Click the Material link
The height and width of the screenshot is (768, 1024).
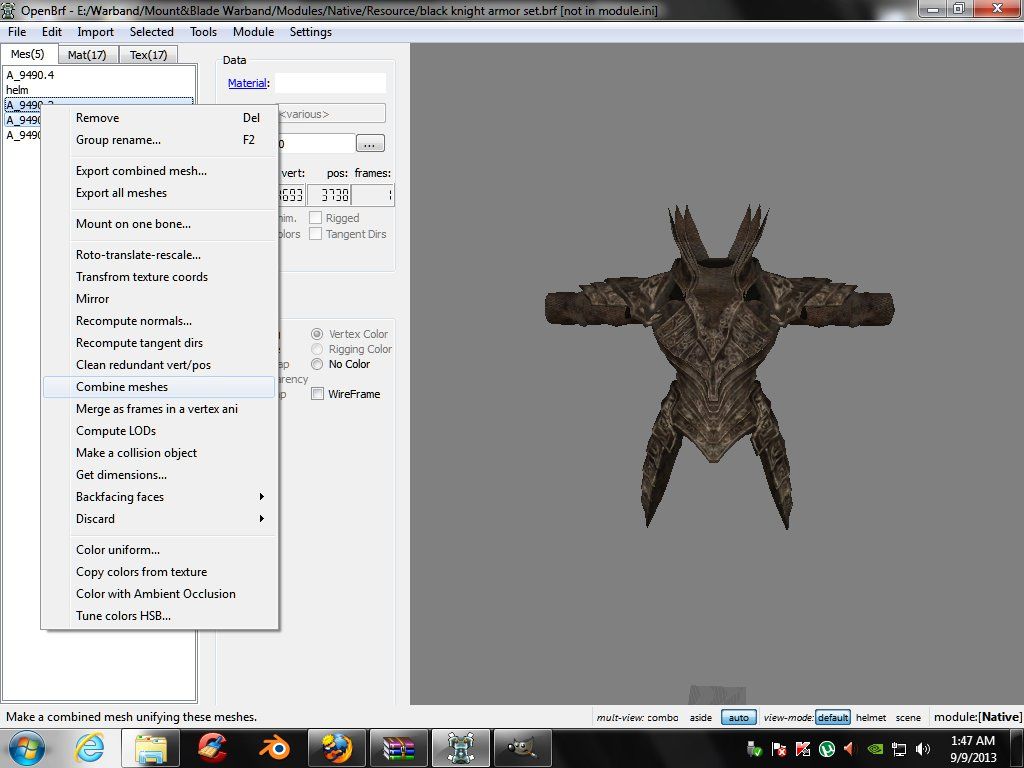tap(247, 83)
